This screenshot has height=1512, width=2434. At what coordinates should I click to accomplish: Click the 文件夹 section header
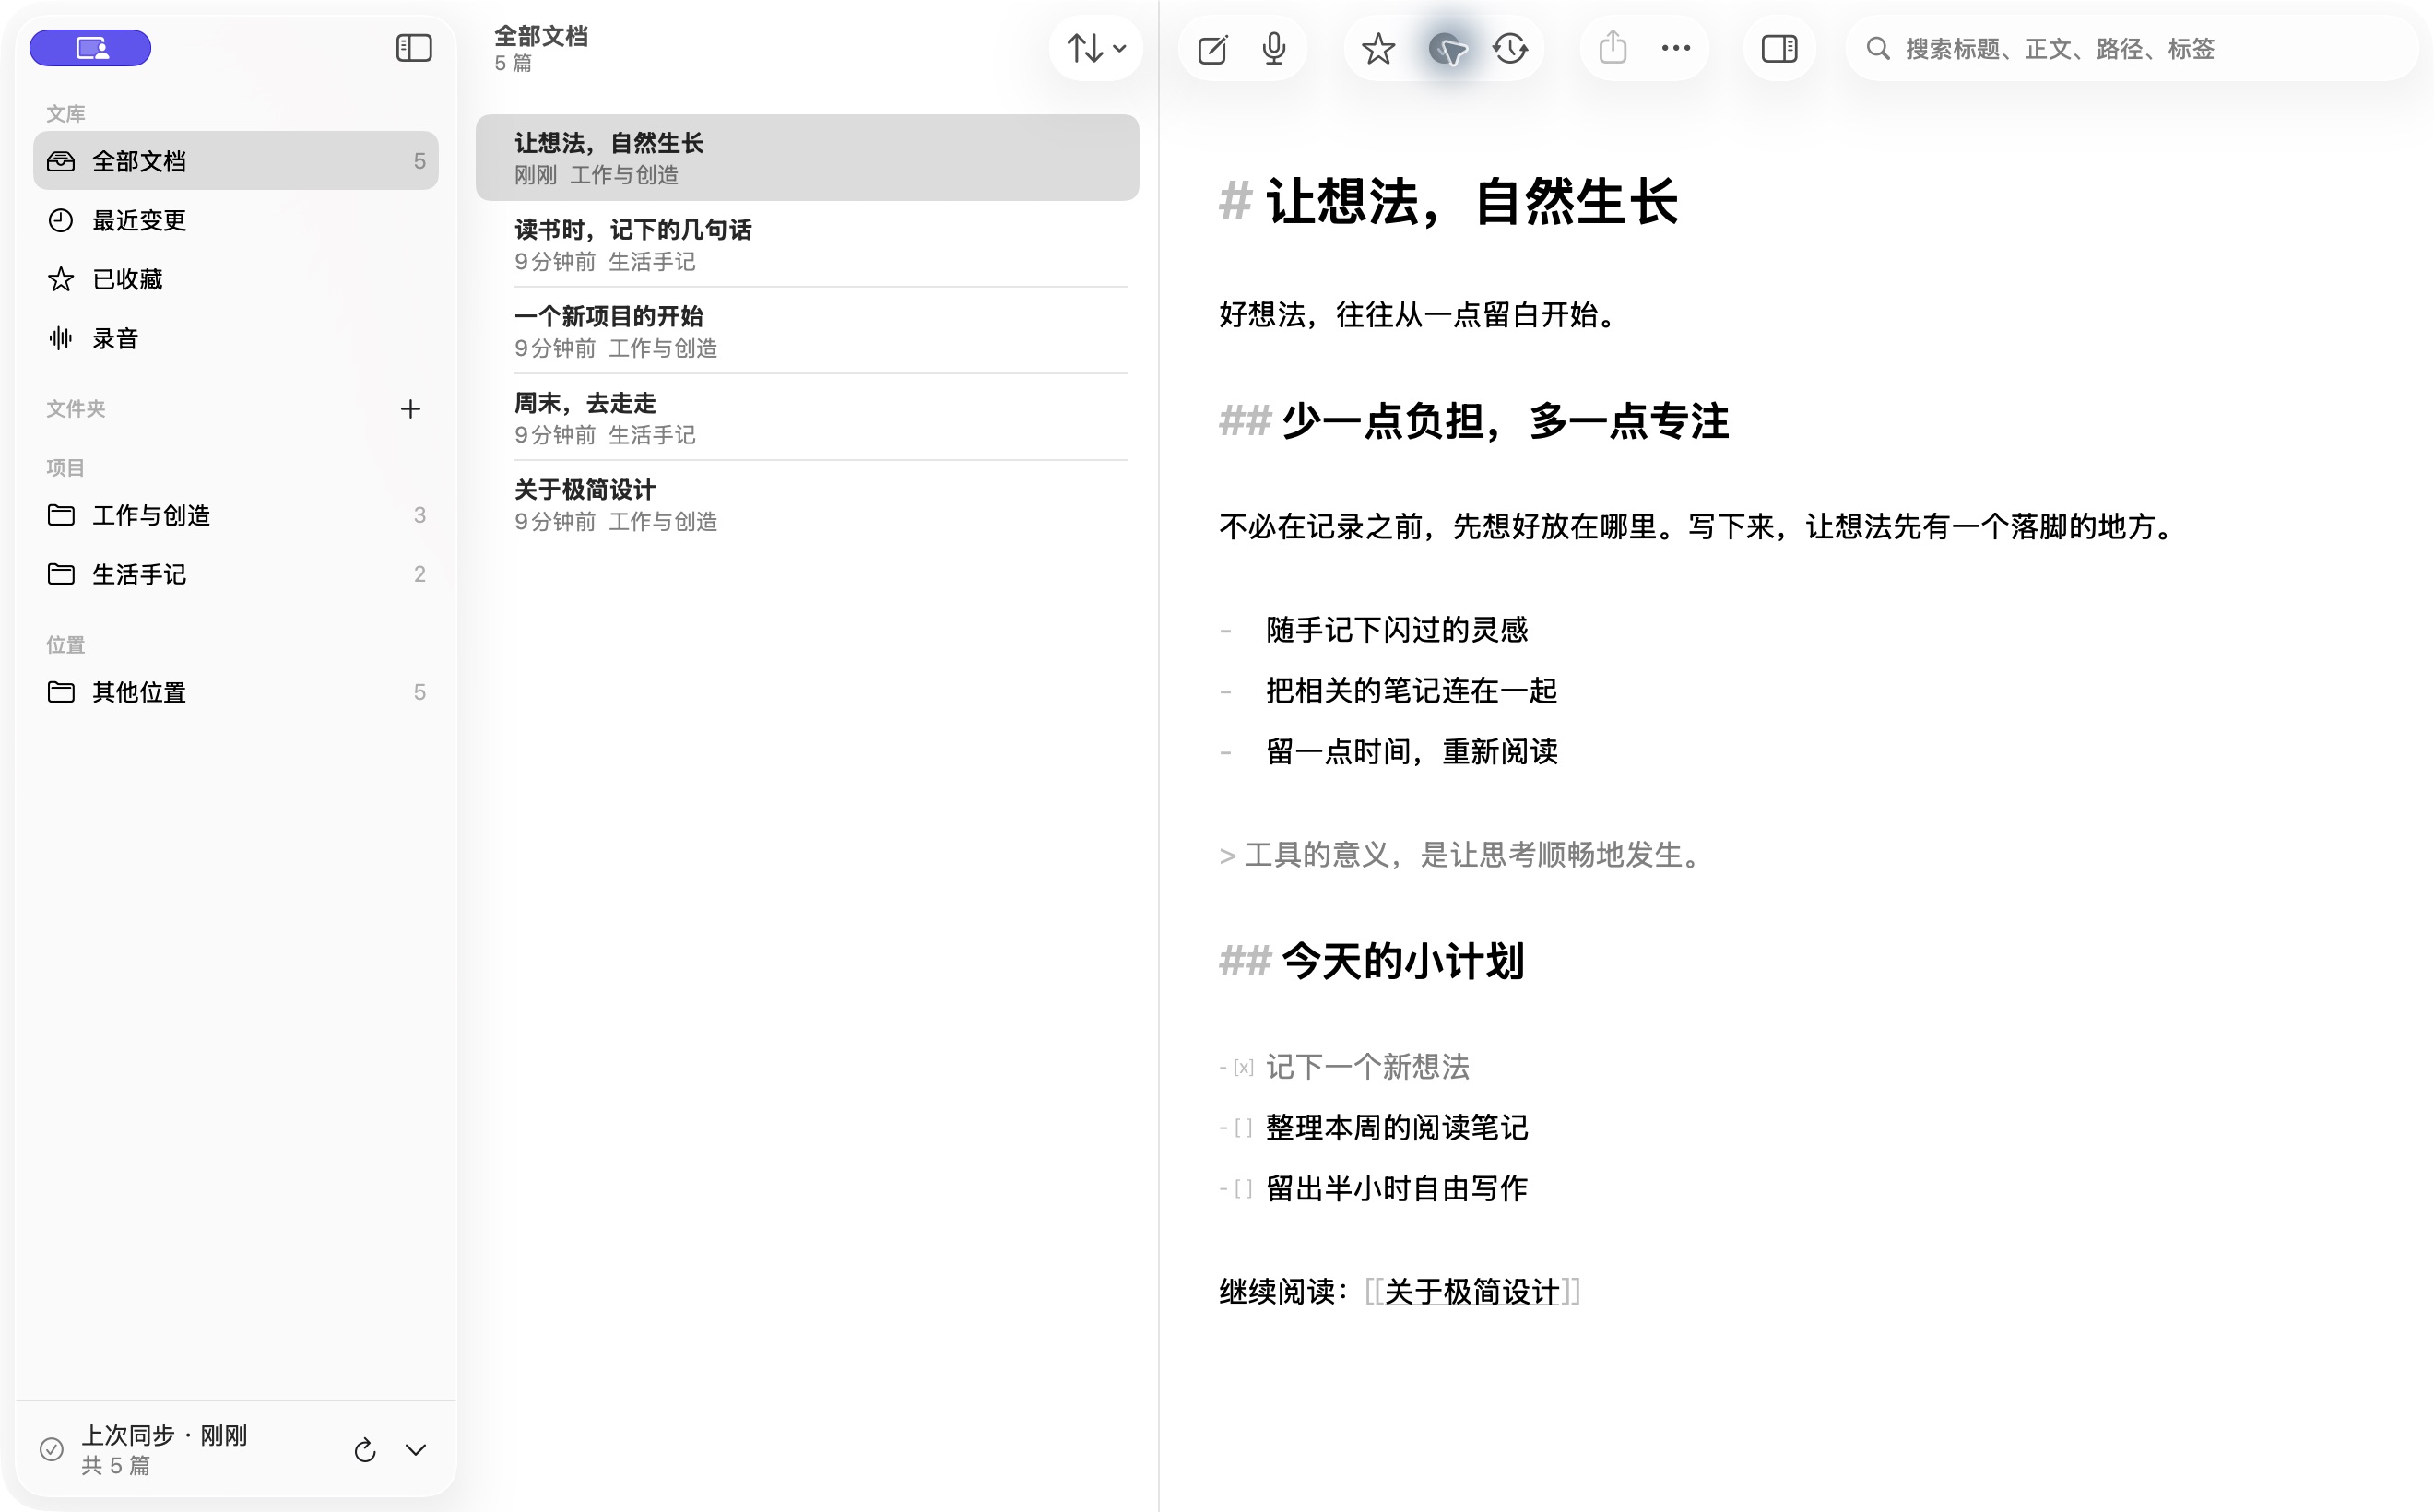[76, 408]
